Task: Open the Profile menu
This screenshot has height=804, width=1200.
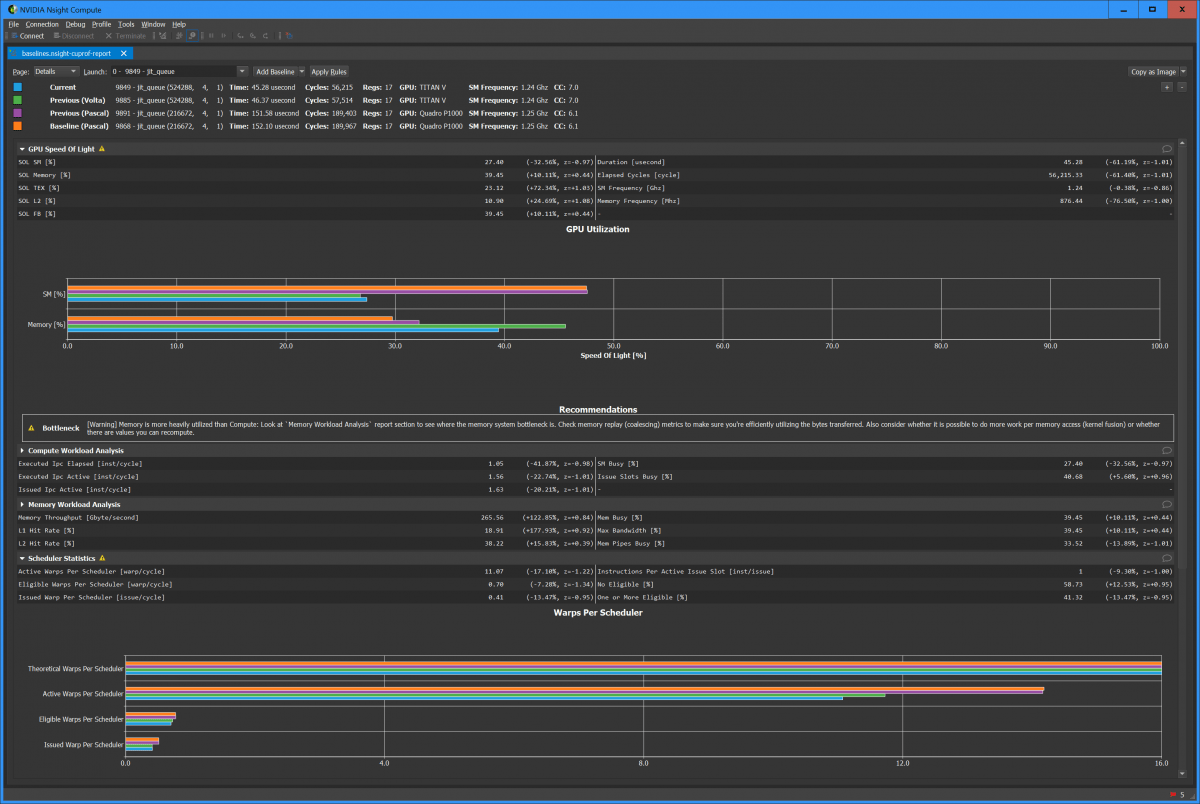Action: coord(101,24)
